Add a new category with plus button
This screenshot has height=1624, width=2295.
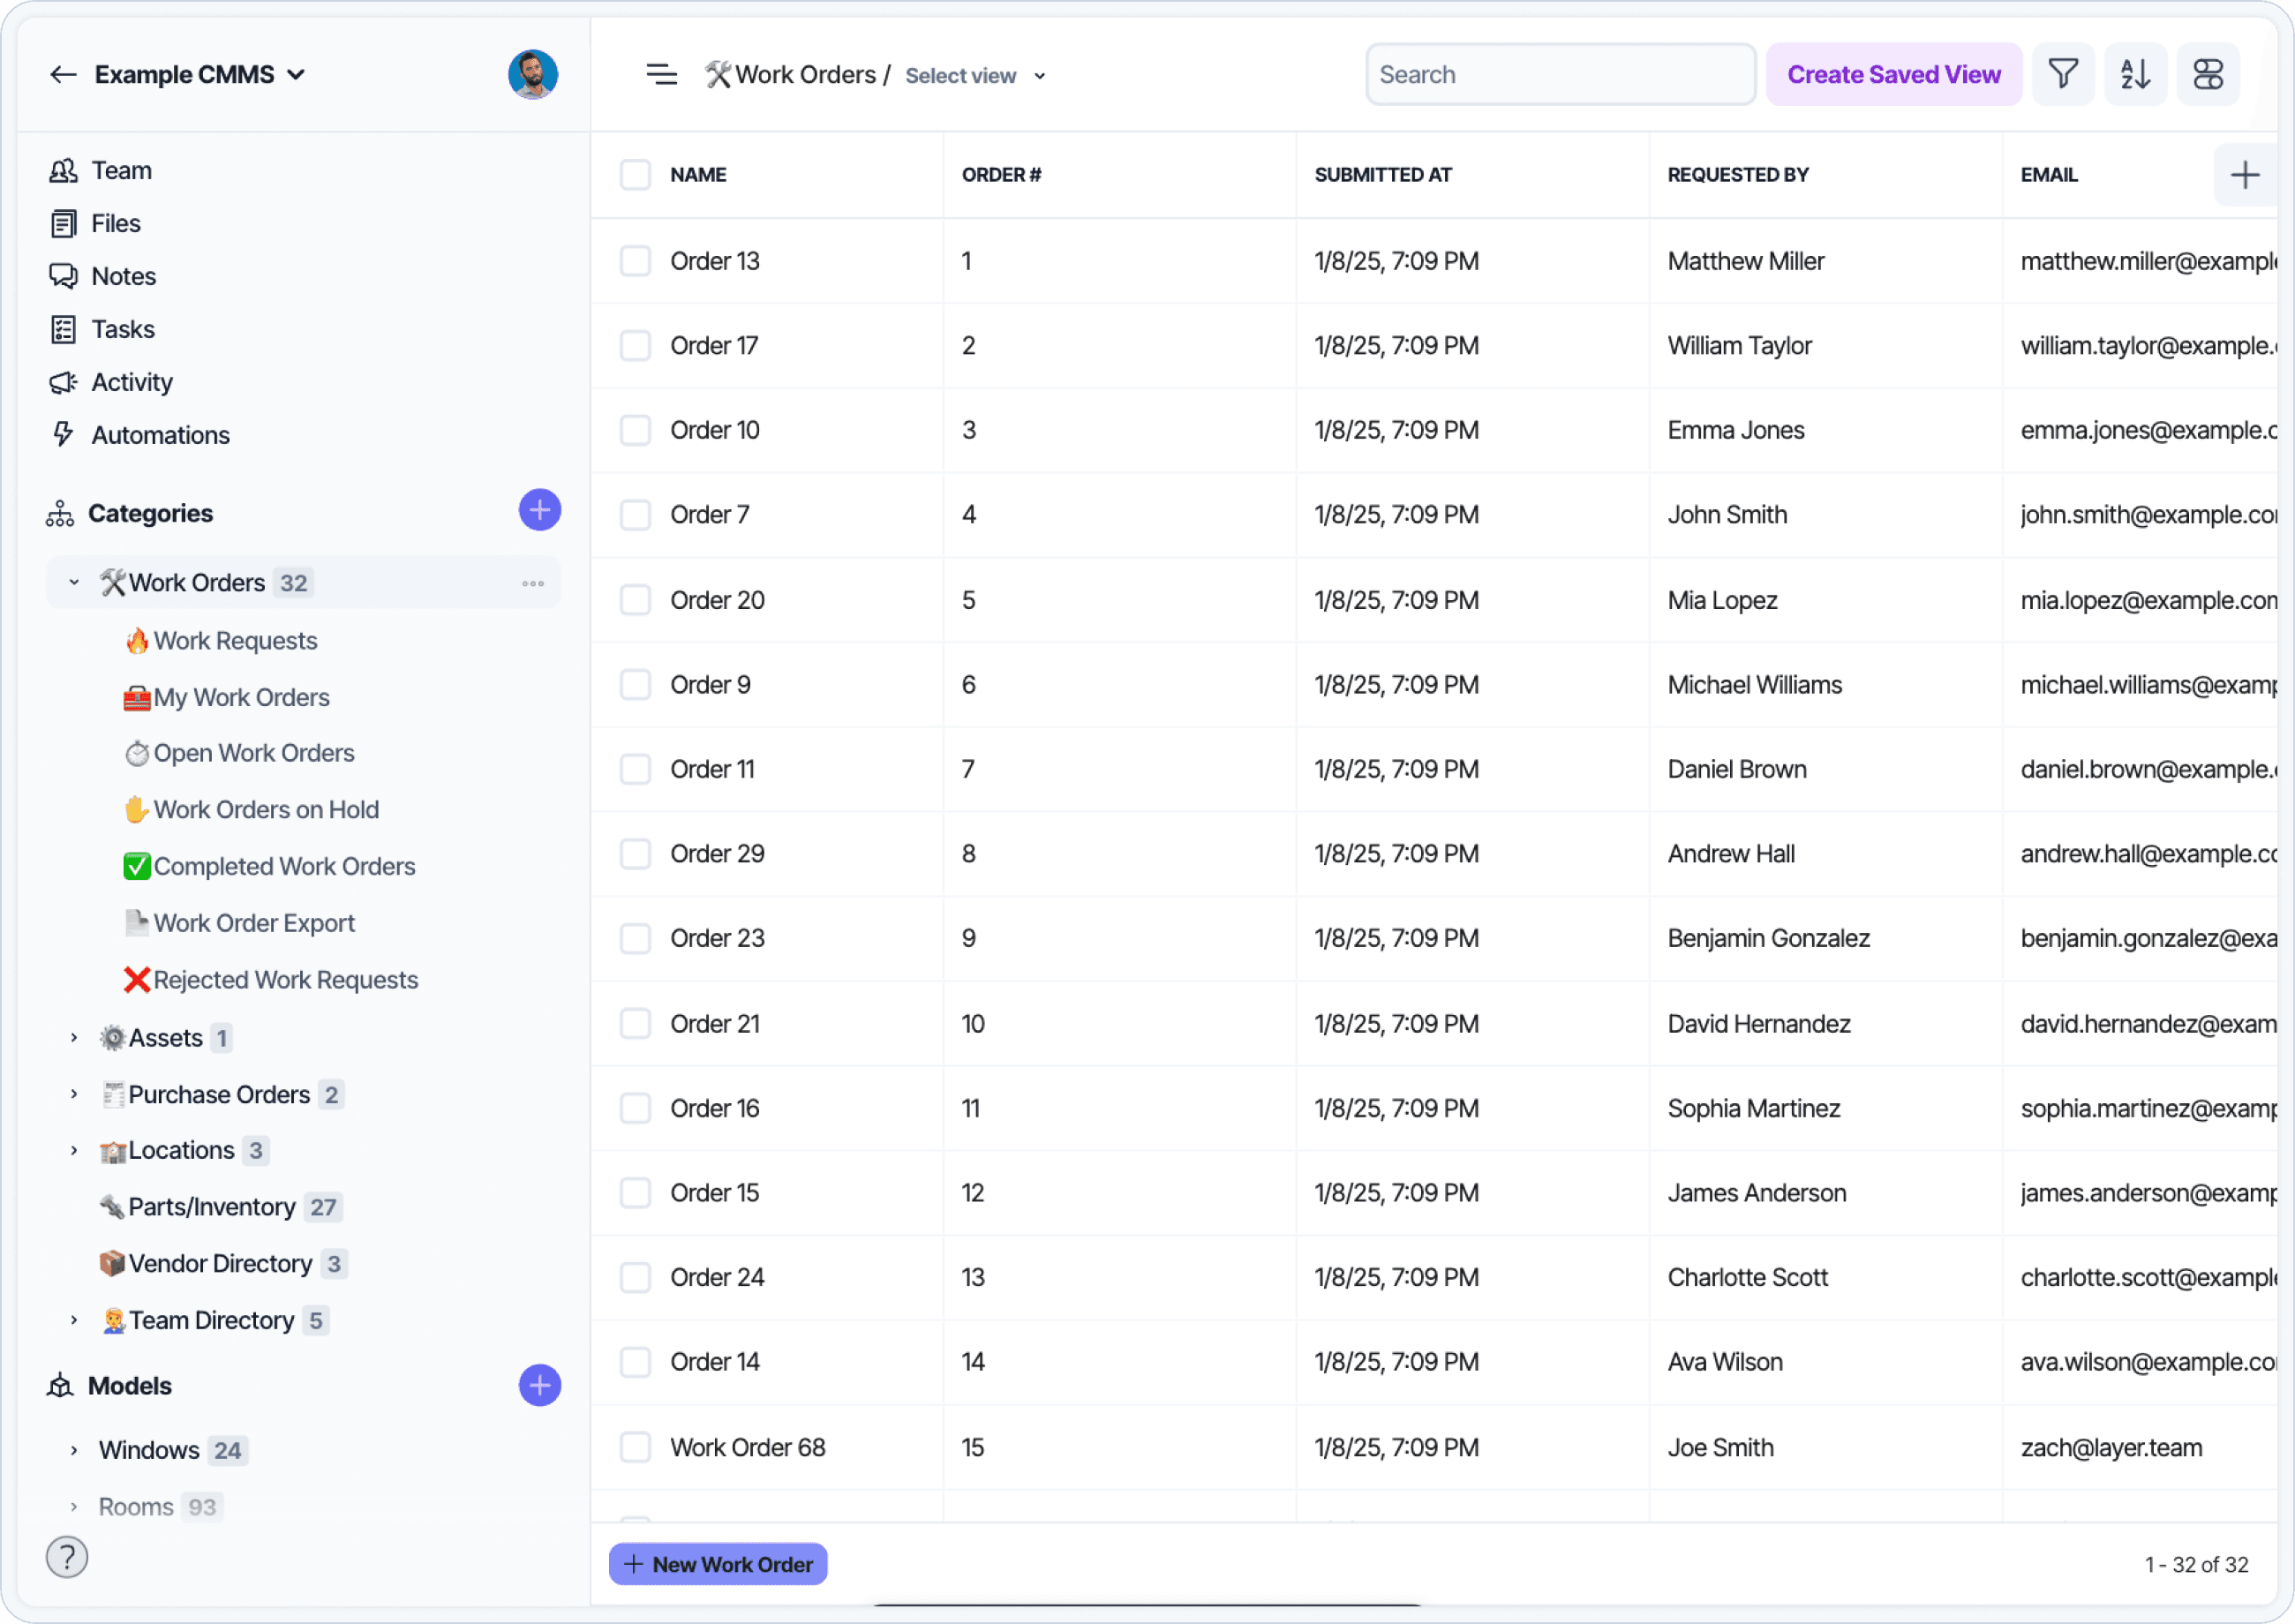pos(539,511)
